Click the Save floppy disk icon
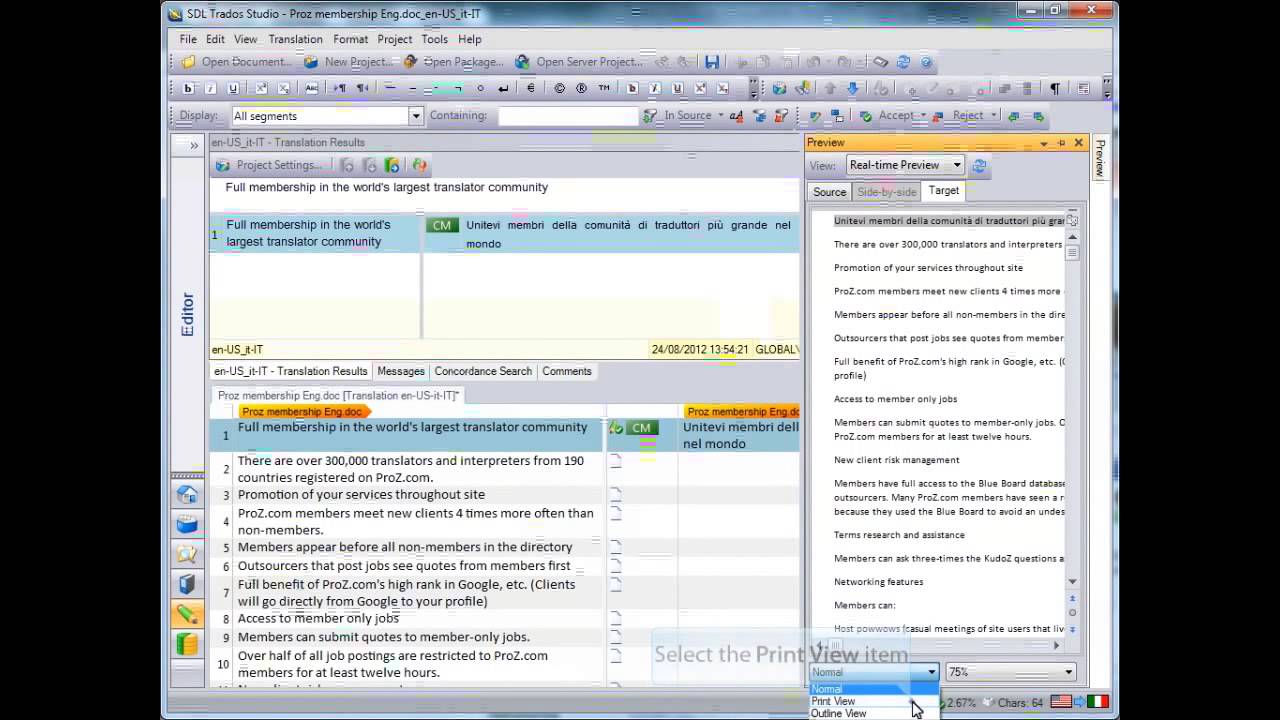The image size is (1280, 720). pyautogui.click(x=712, y=62)
